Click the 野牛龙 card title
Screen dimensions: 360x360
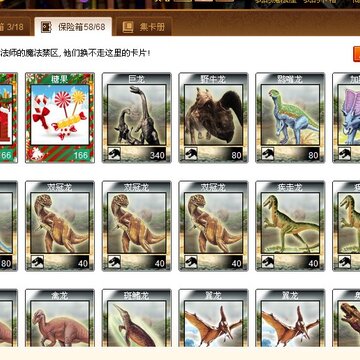pyautogui.click(x=213, y=79)
